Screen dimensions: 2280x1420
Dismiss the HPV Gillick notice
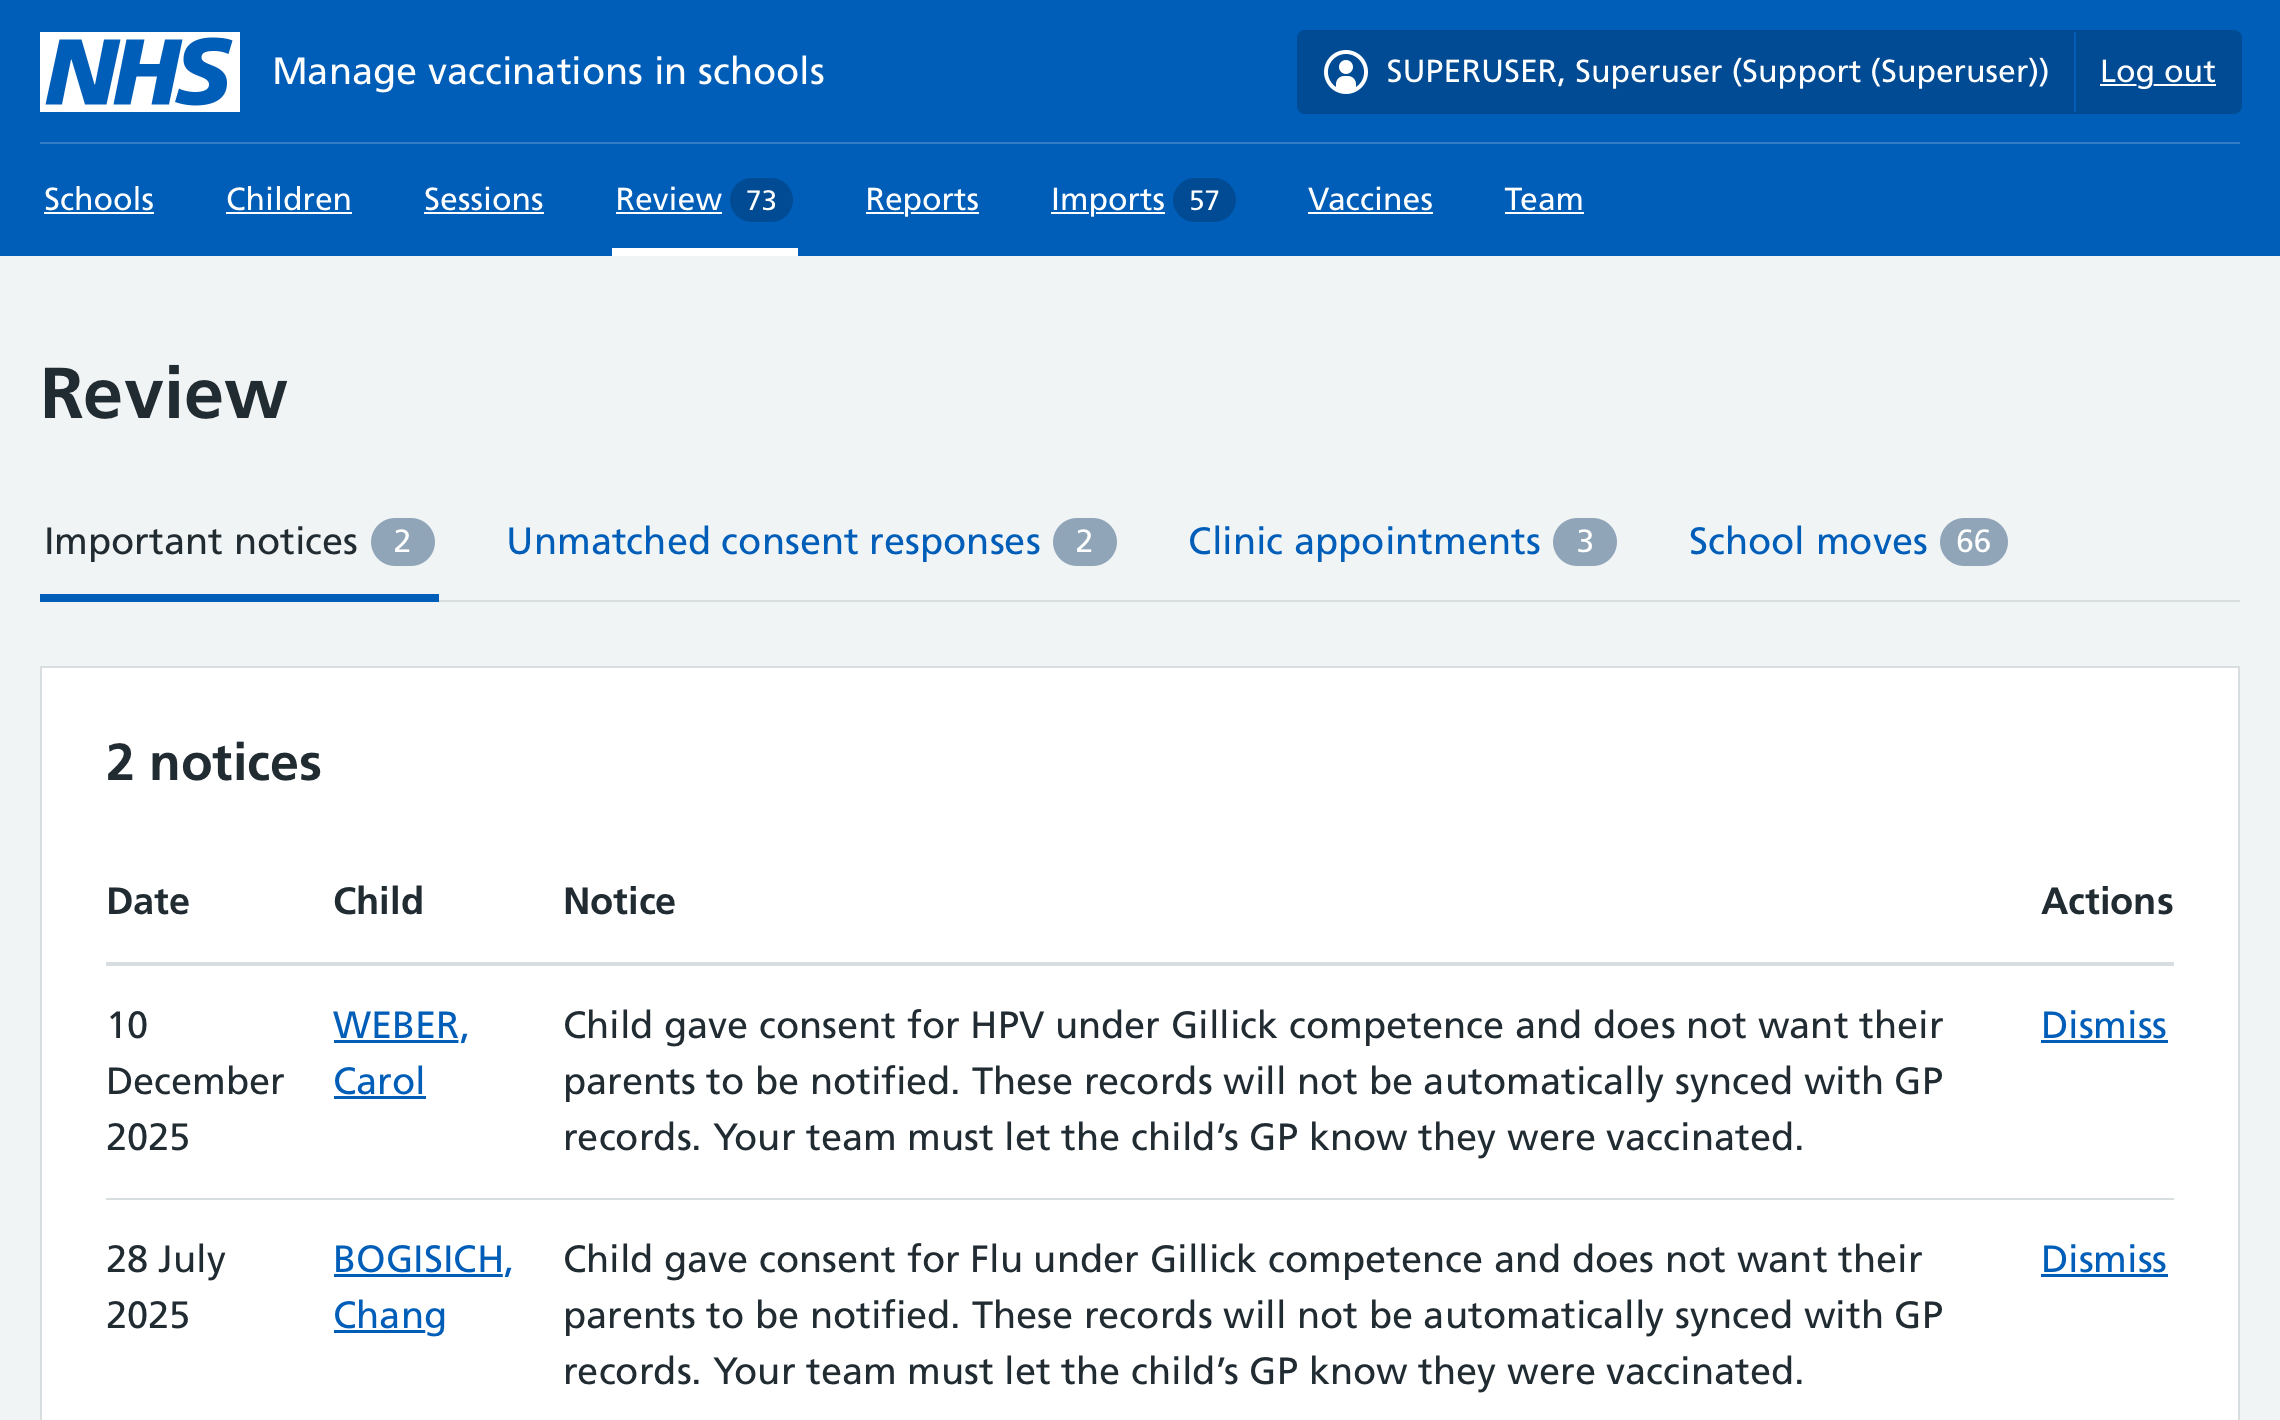coord(2104,1025)
